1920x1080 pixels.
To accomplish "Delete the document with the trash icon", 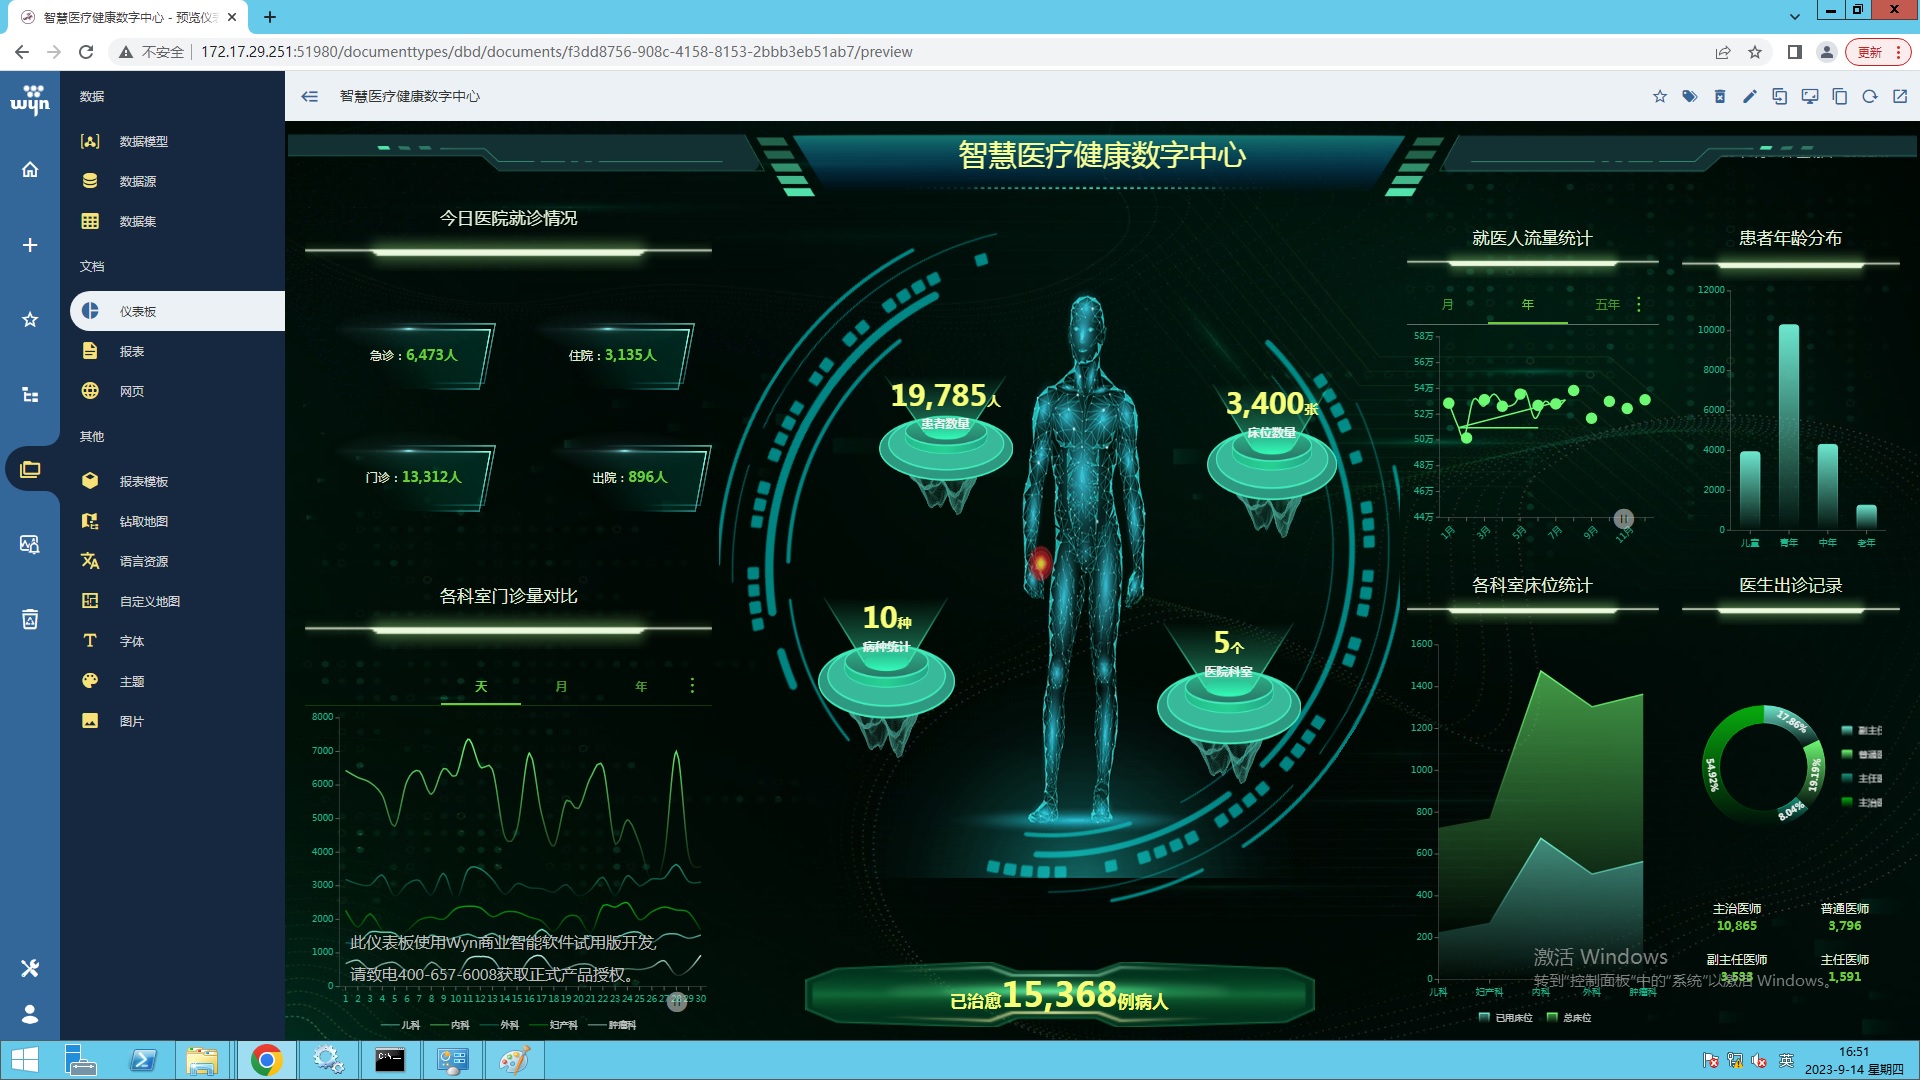I will click(x=1719, y=96).
